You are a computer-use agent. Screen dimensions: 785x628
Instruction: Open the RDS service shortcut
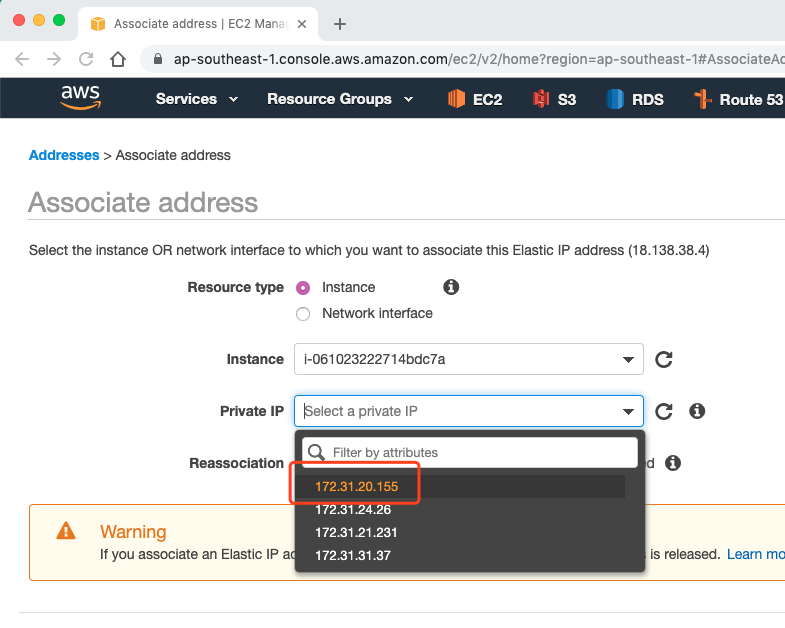(x=634, y=99)
